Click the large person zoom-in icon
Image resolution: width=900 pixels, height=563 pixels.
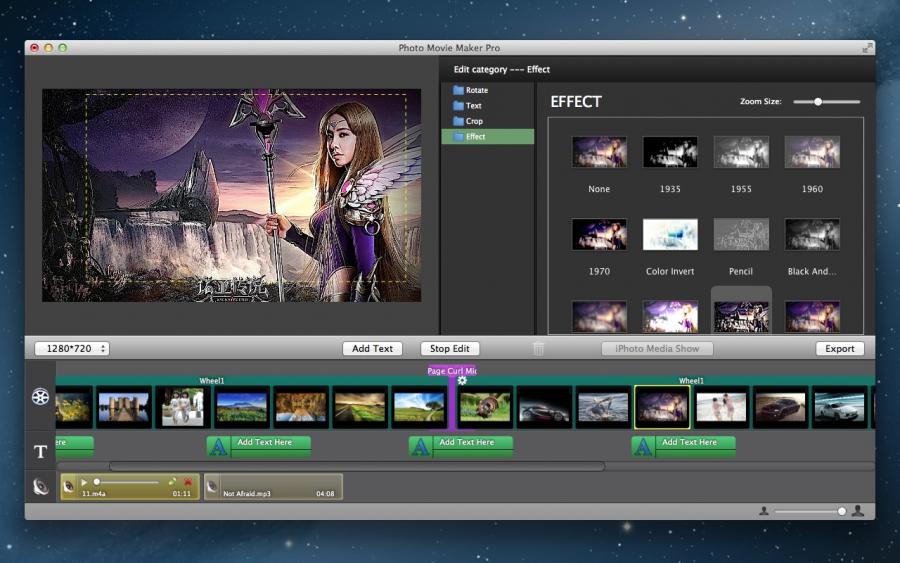pos(858,511)
